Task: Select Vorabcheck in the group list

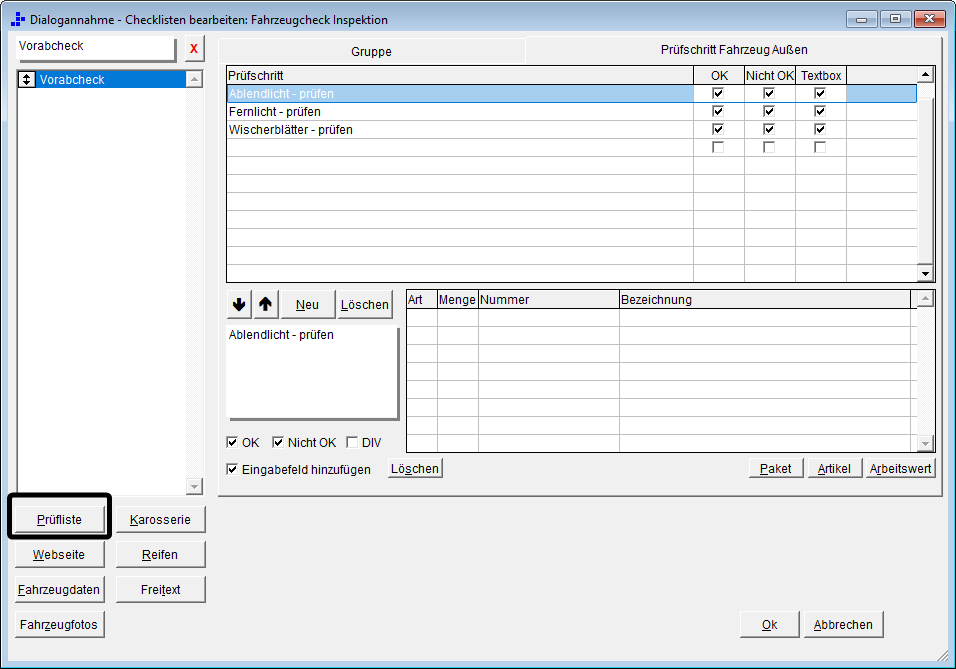Action: coord(102,79)
